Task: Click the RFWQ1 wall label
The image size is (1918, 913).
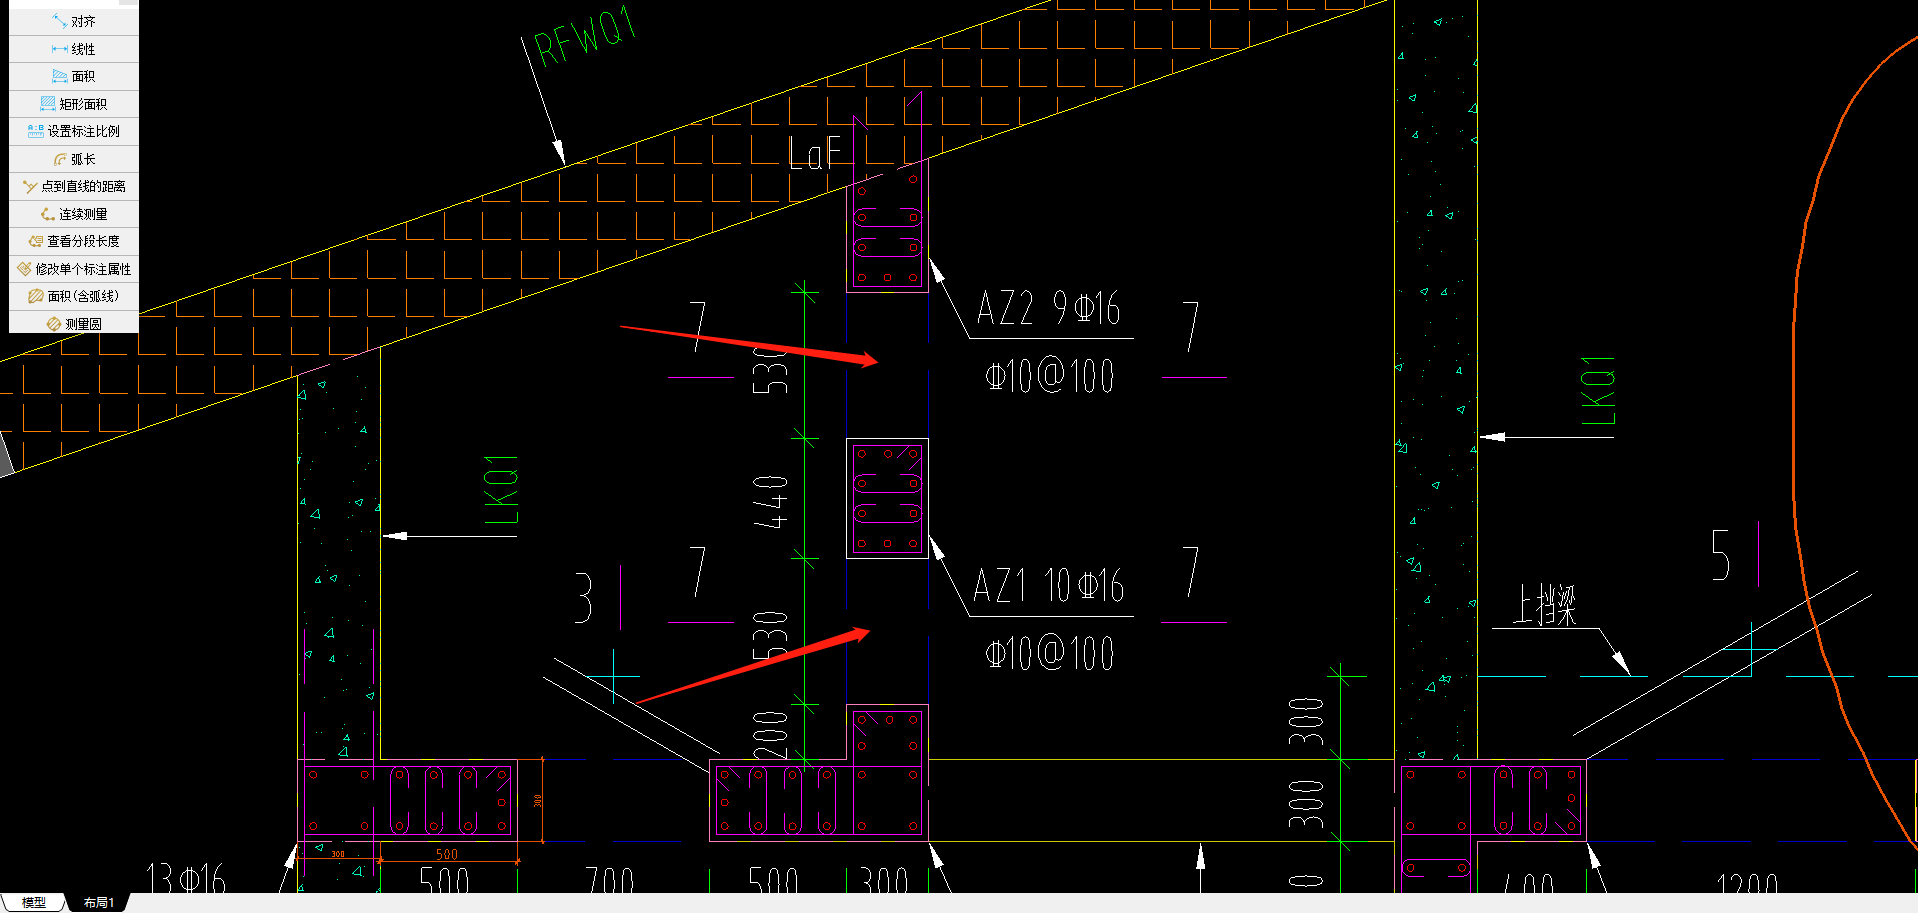Action: tap(585, 38)
